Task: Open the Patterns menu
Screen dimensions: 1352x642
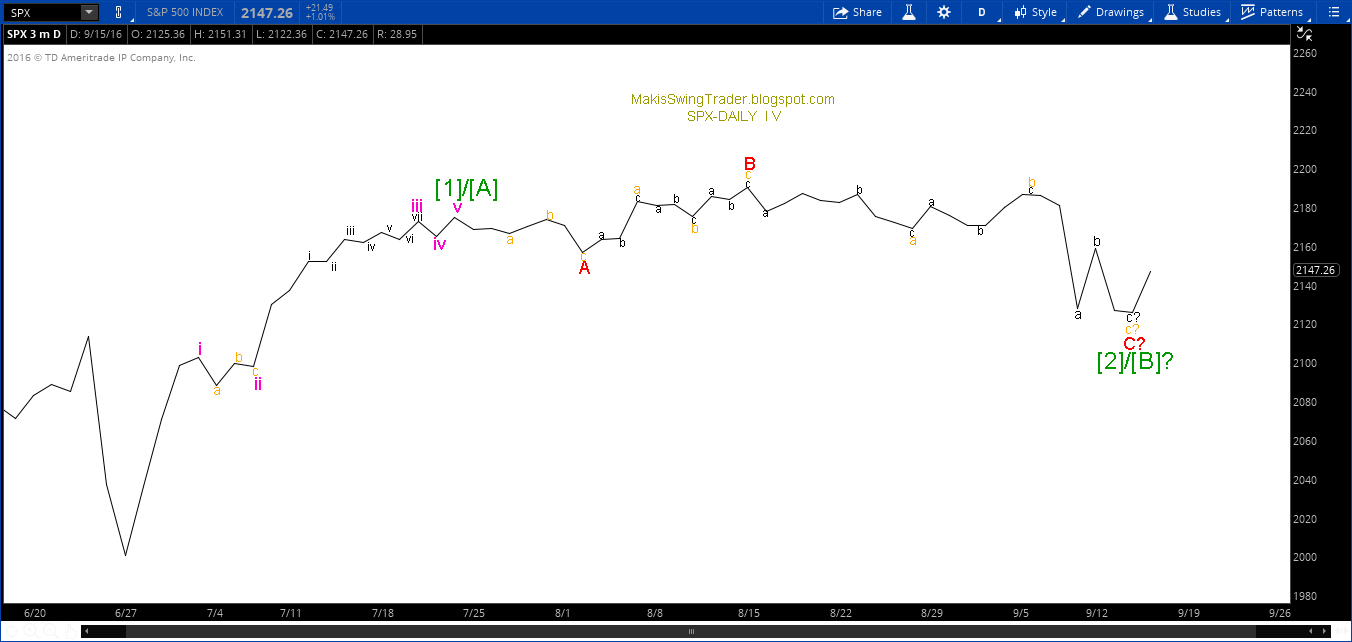Action: tap(1272, 12)
